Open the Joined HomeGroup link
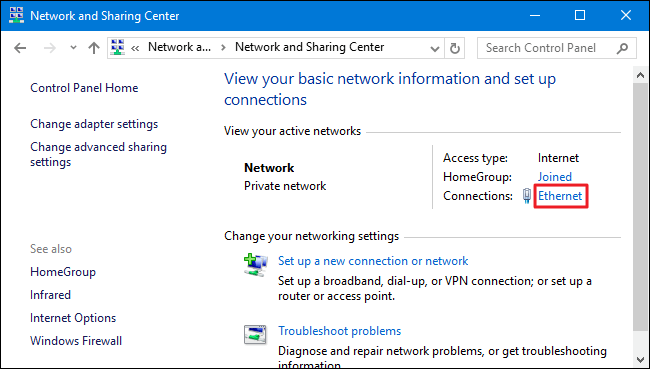650x369 pixels. [x=555, y=177]
